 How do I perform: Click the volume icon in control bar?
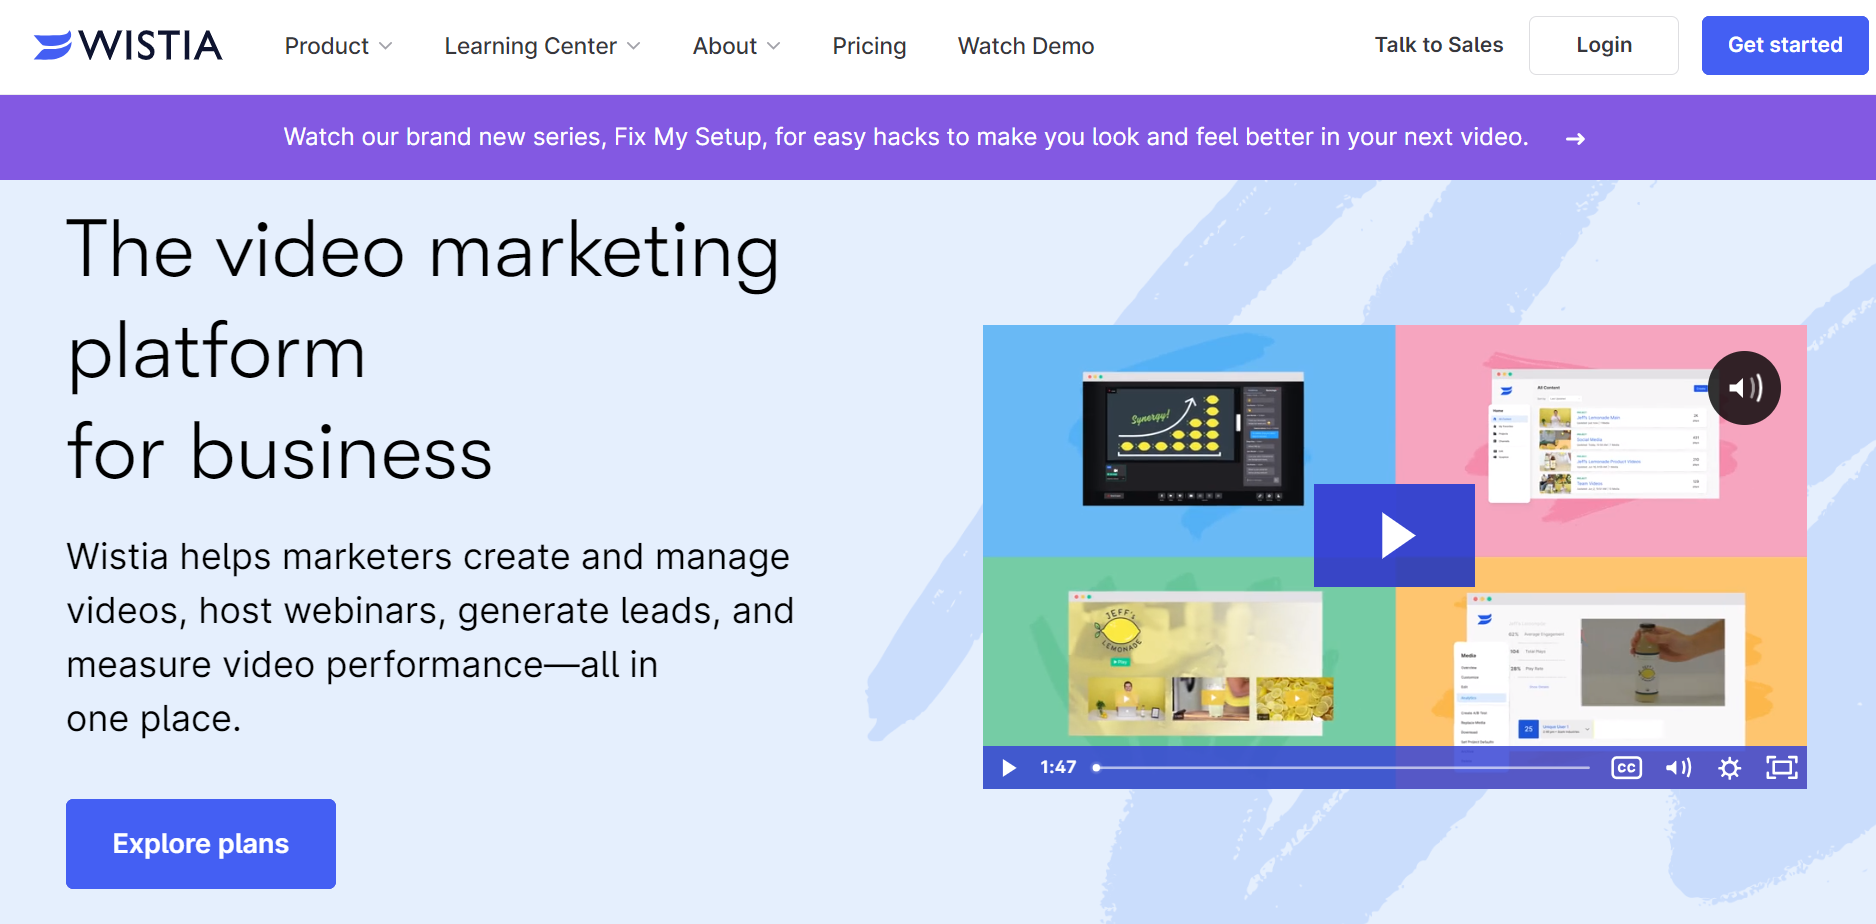coord(1678,768)
